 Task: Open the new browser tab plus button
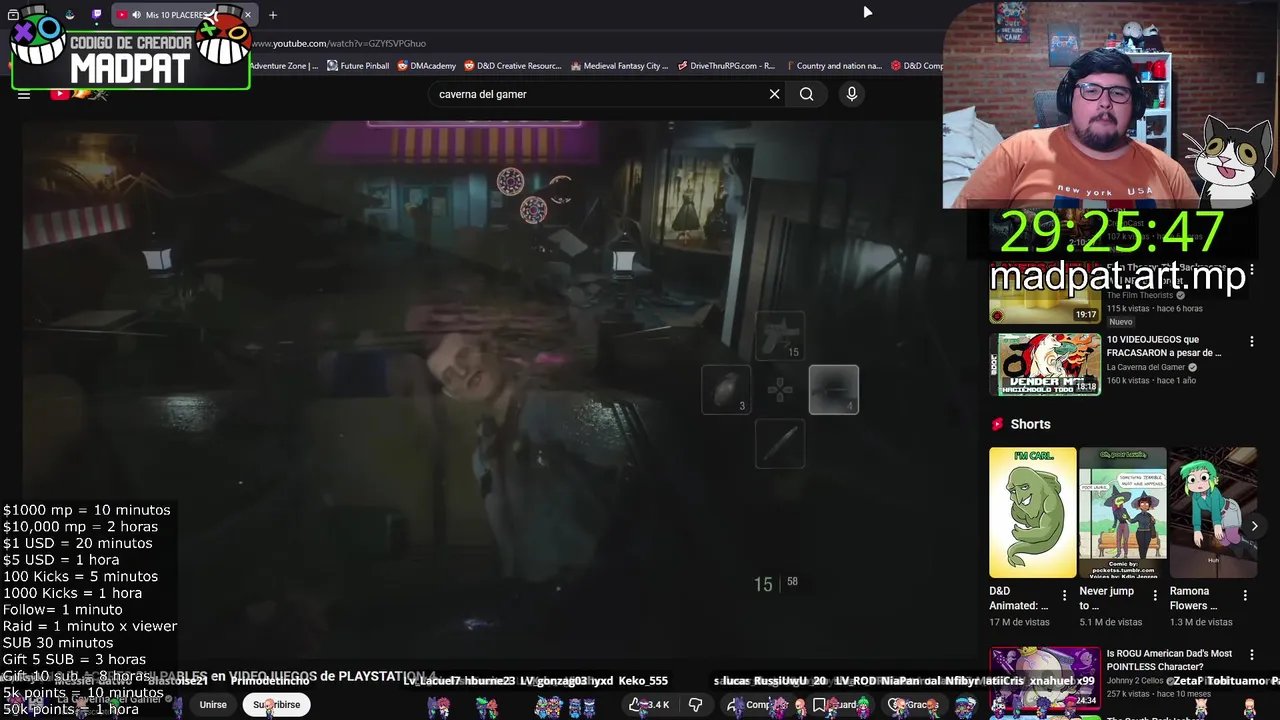click(273, 15)
